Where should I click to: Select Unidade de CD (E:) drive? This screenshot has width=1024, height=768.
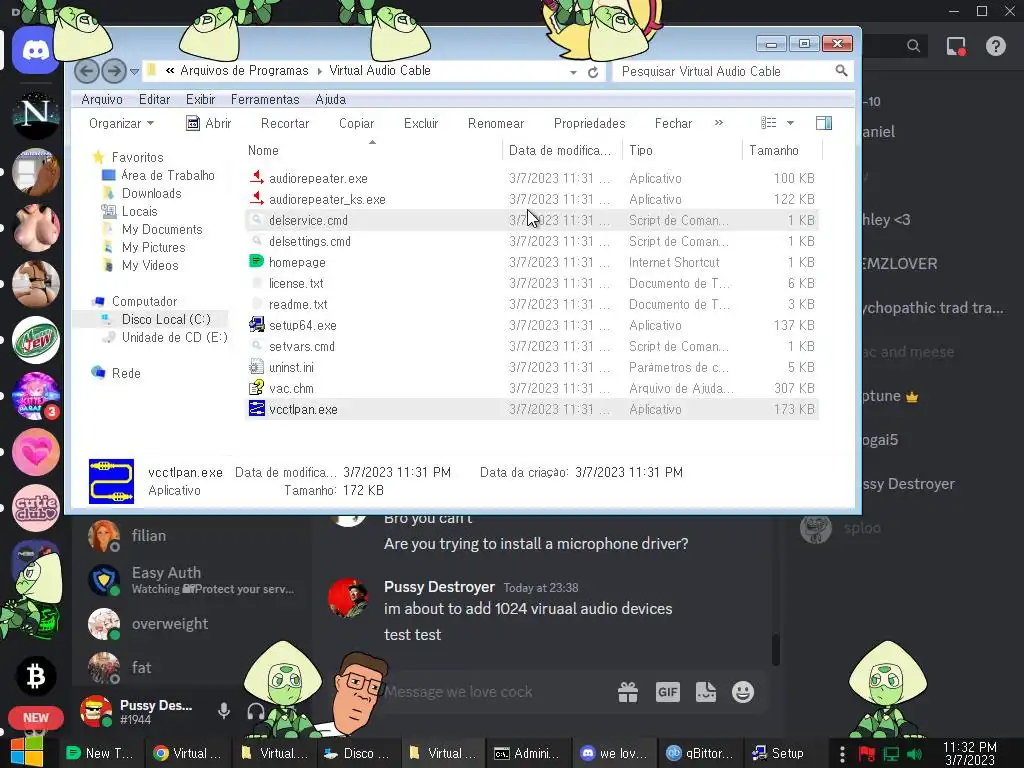174,337
